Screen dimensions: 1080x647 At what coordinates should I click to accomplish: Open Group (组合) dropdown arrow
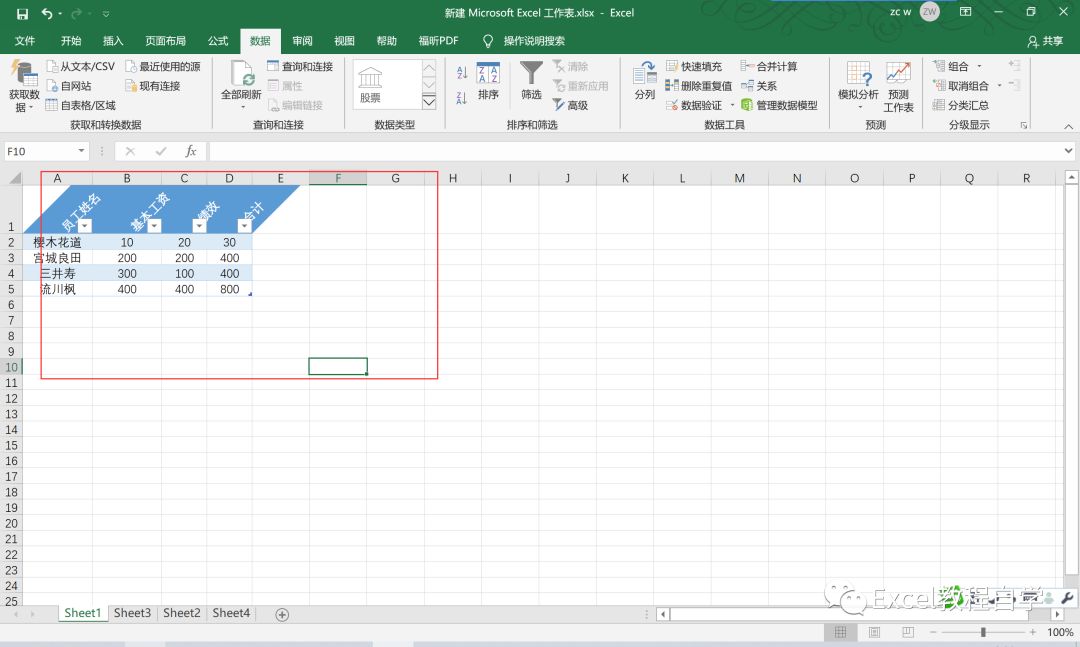979,66
